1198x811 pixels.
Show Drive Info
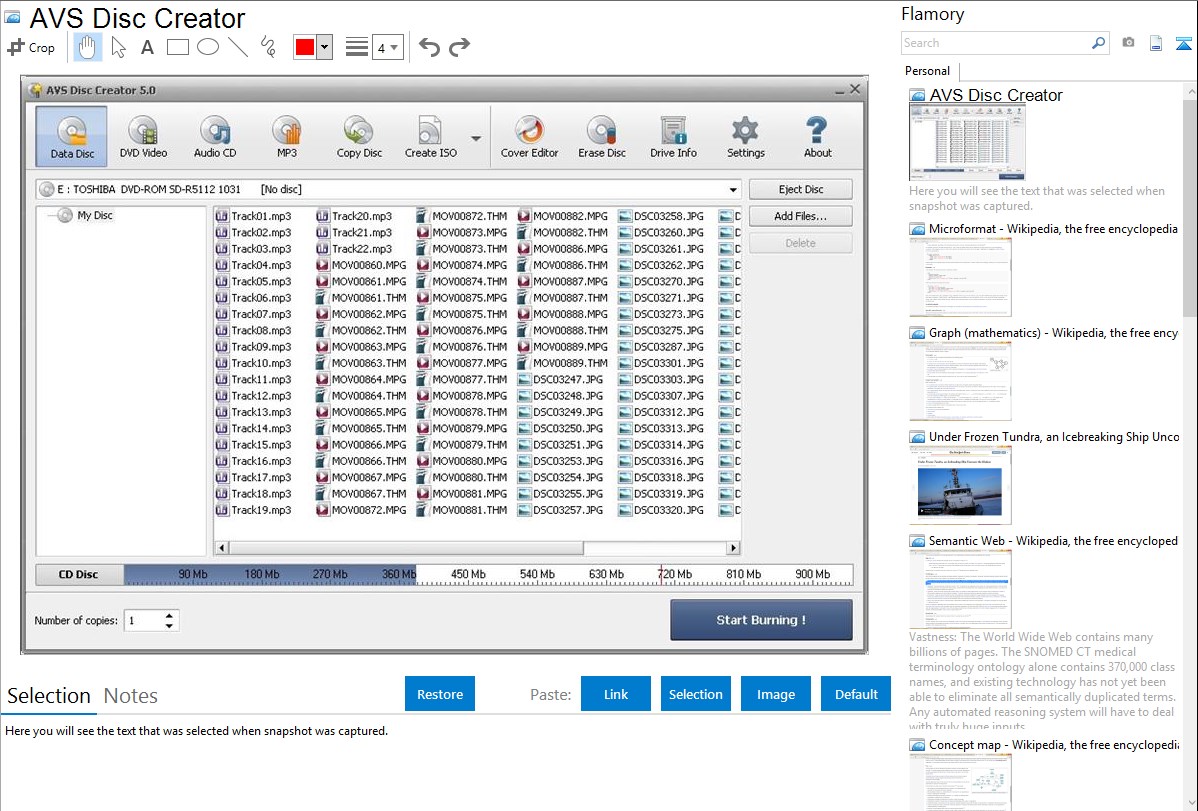click(673, 136)
